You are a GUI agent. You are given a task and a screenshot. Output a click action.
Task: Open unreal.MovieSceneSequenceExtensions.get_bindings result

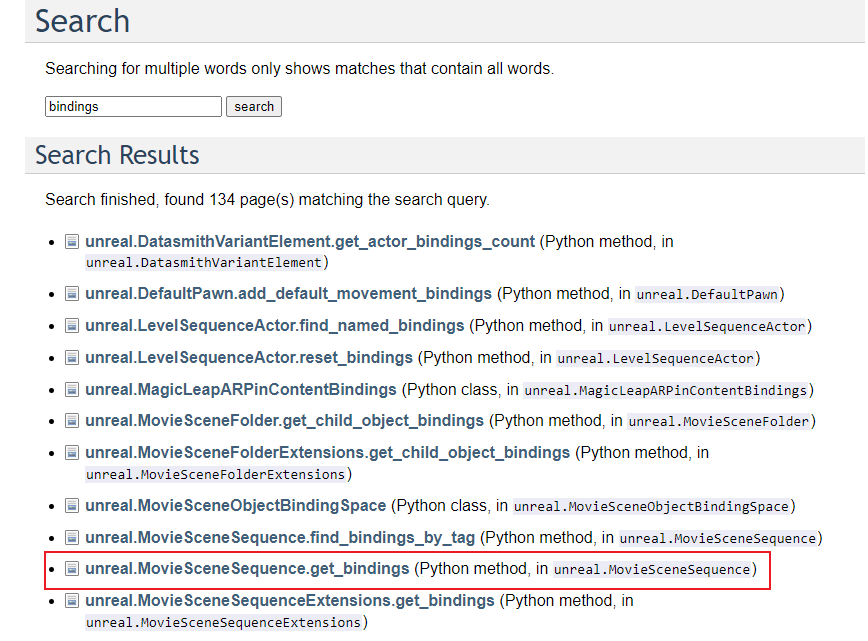tap(289, 601)
